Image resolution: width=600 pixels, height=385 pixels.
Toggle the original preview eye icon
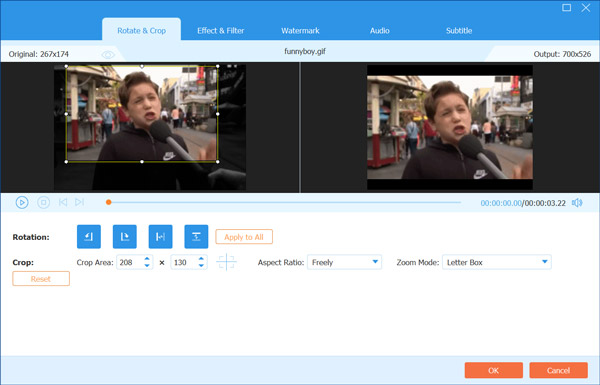coord(108,55)
